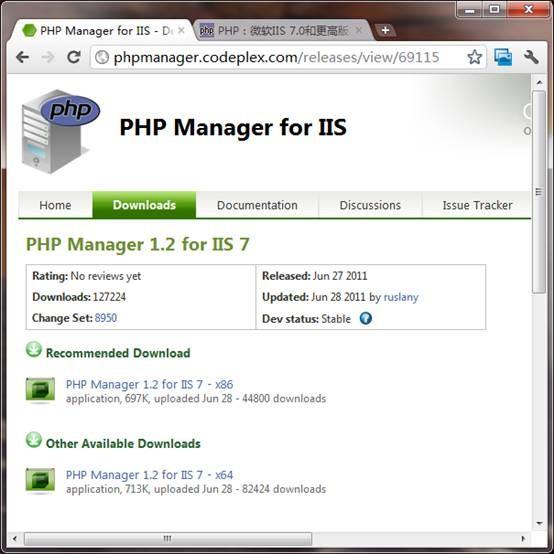The image size is (554, 554).
Task: Close the PHP Manager for IIS tab
Action: tap(181, 30)
